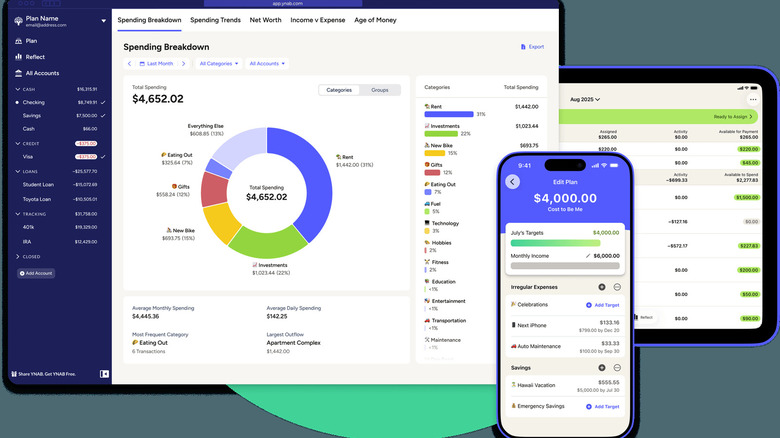Open the Plan Name dropdown arrow
The width and height of the screenshot is (780, 438).
click(x=103, y=21)
